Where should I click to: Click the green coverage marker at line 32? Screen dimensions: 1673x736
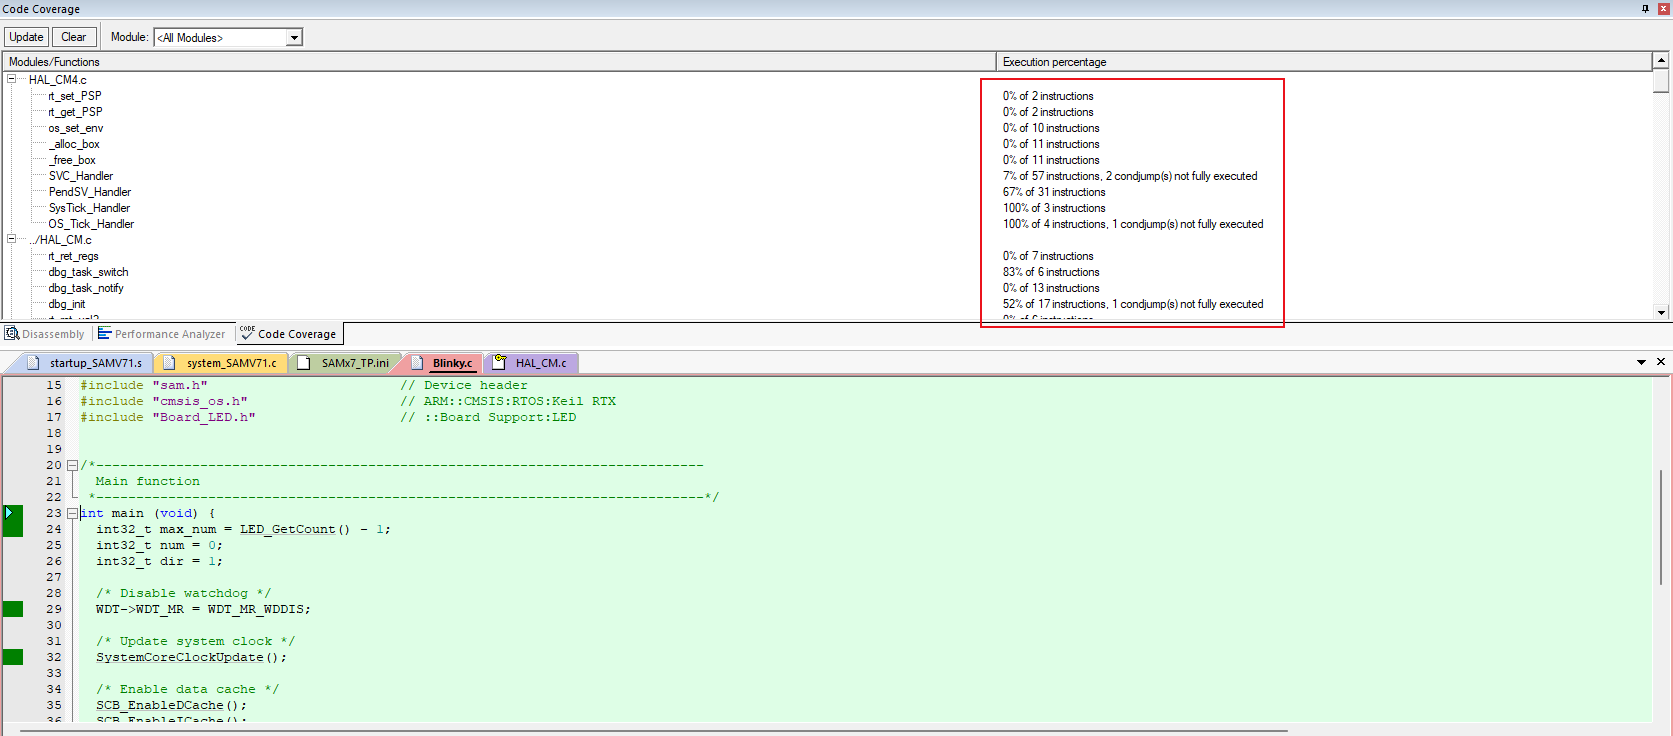click(x=13, y=657)
